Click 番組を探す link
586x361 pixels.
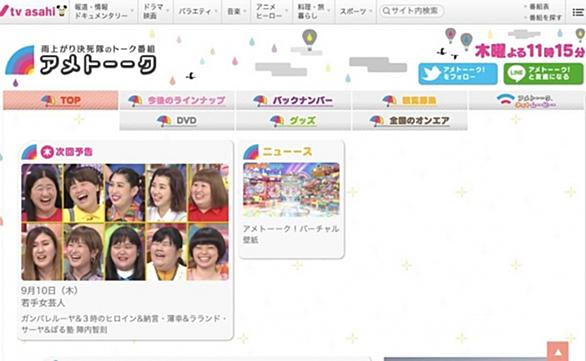tap(545, 17)
